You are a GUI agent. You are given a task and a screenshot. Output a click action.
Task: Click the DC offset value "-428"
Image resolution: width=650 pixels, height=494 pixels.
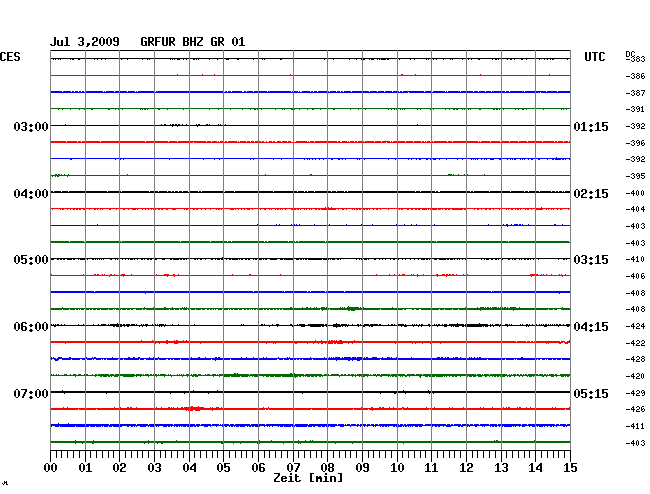pos(635,359)
